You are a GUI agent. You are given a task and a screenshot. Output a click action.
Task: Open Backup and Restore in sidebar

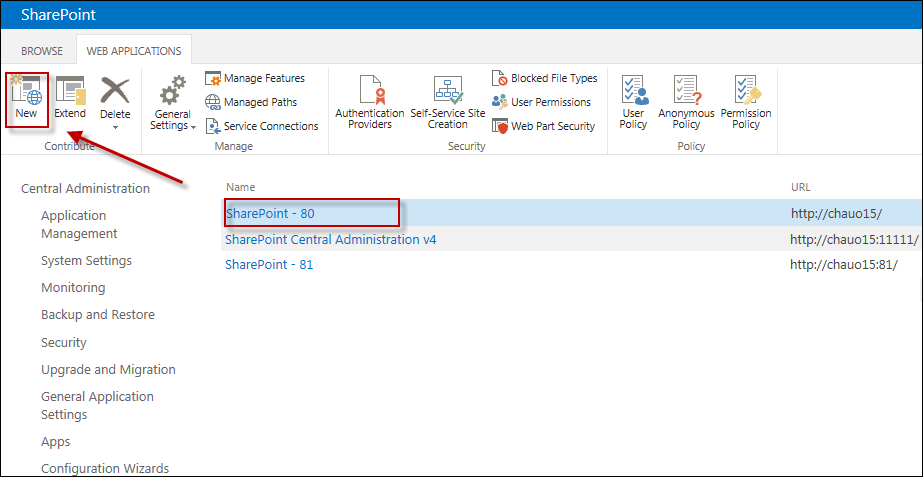(98, 314)
